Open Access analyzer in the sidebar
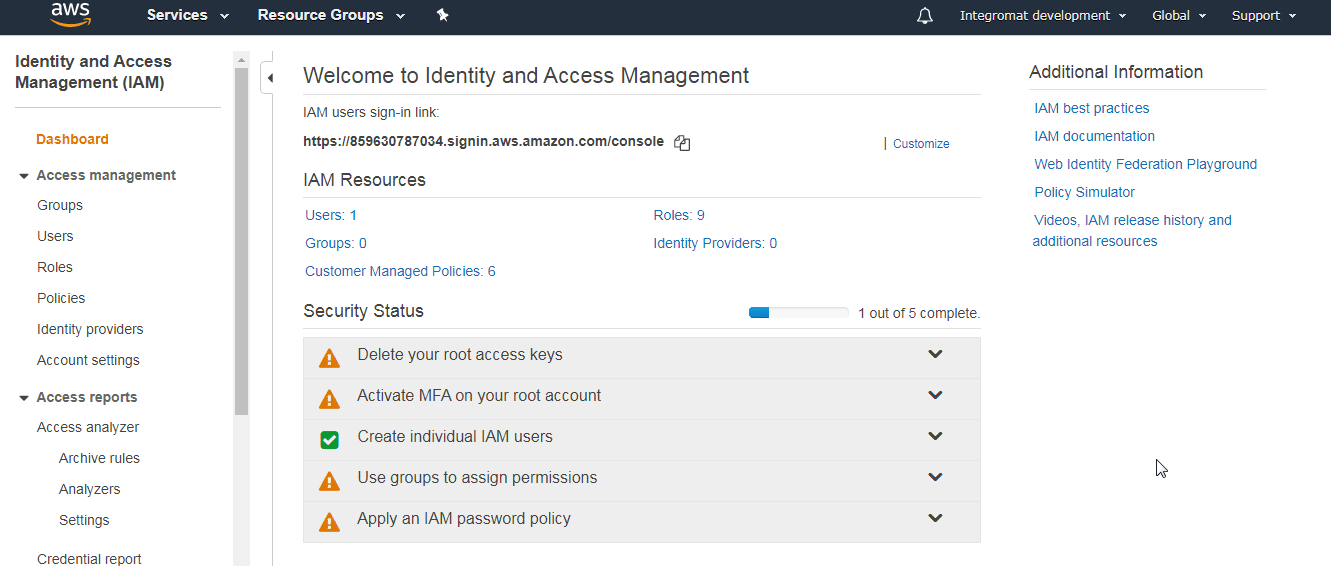1331x566 pixels. click(x=88, y=427)
